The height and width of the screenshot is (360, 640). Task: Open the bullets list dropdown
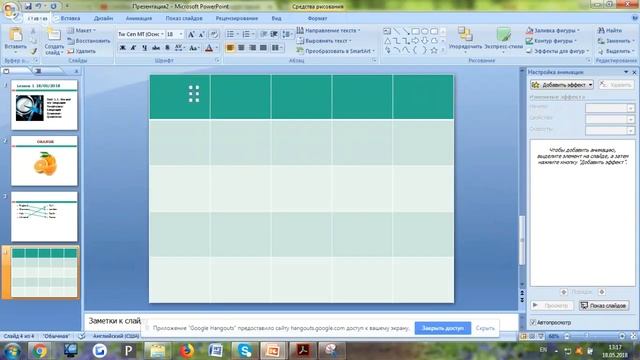[x=238, y=34]
